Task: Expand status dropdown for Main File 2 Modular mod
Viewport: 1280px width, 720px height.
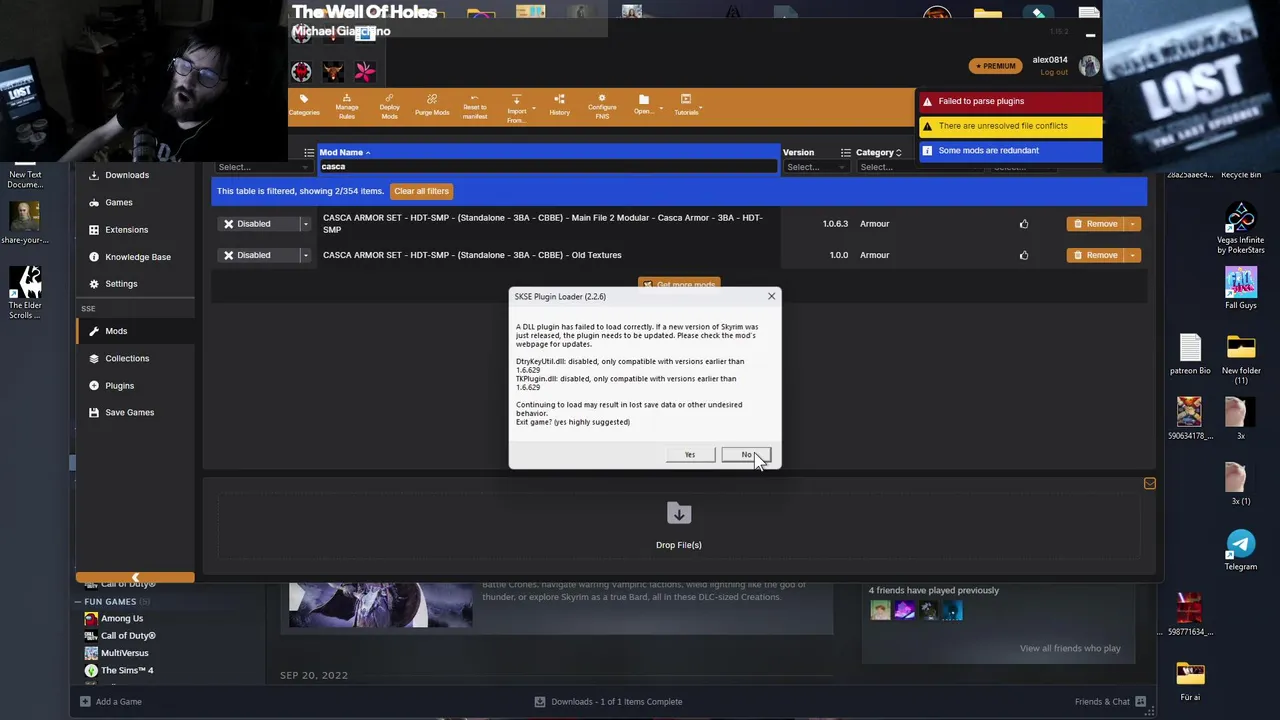Action: (x=305, y=224)
